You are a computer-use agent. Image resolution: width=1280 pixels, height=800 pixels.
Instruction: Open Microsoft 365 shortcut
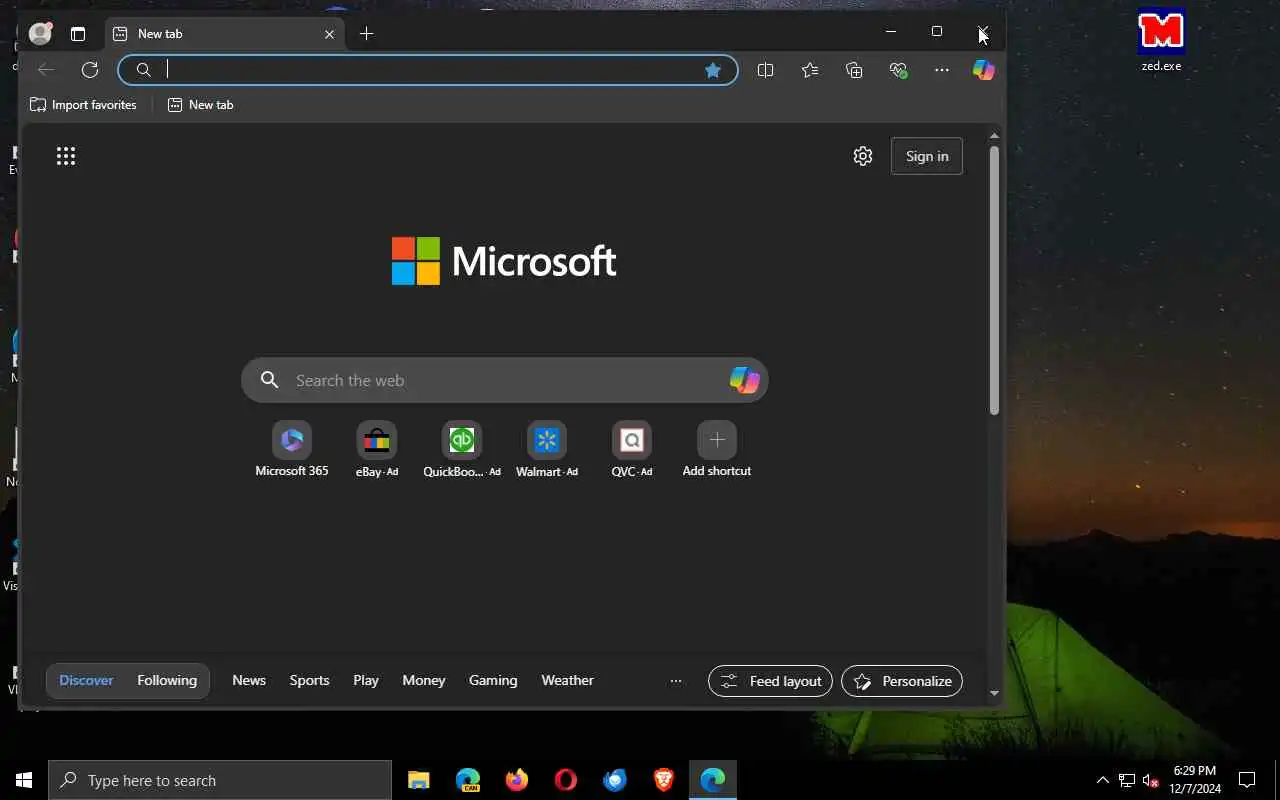click(x=292, y=448)
